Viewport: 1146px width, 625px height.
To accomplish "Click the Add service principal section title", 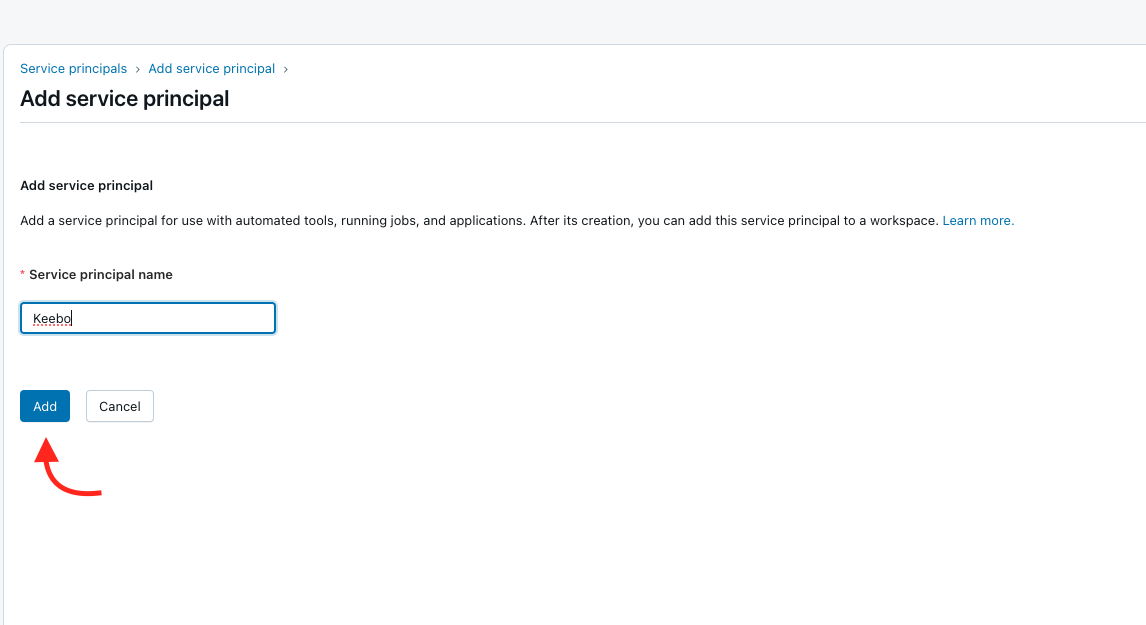I will click(x=86, y=185).
